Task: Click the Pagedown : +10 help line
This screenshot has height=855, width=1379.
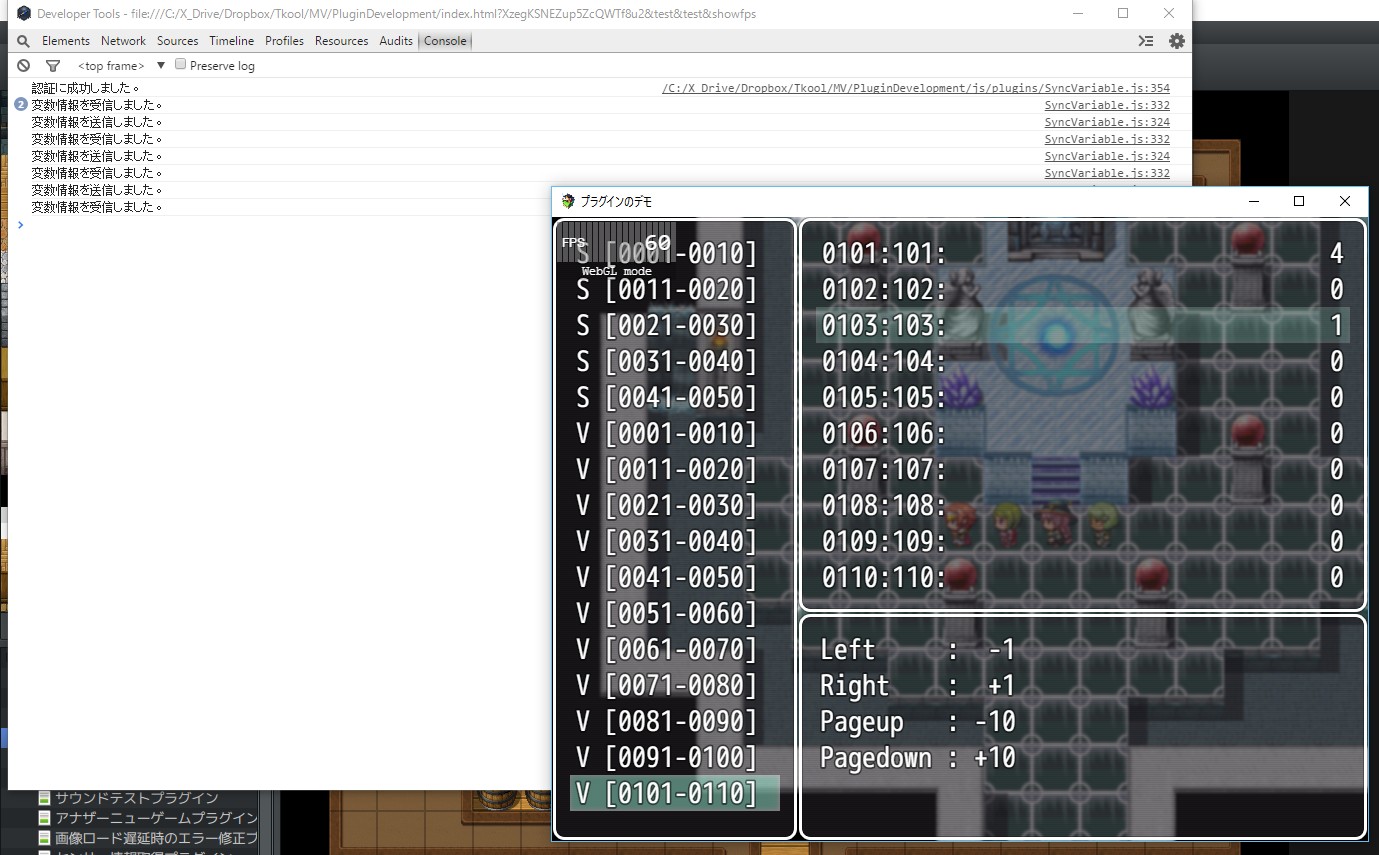Action: click(x=918, y=758)
